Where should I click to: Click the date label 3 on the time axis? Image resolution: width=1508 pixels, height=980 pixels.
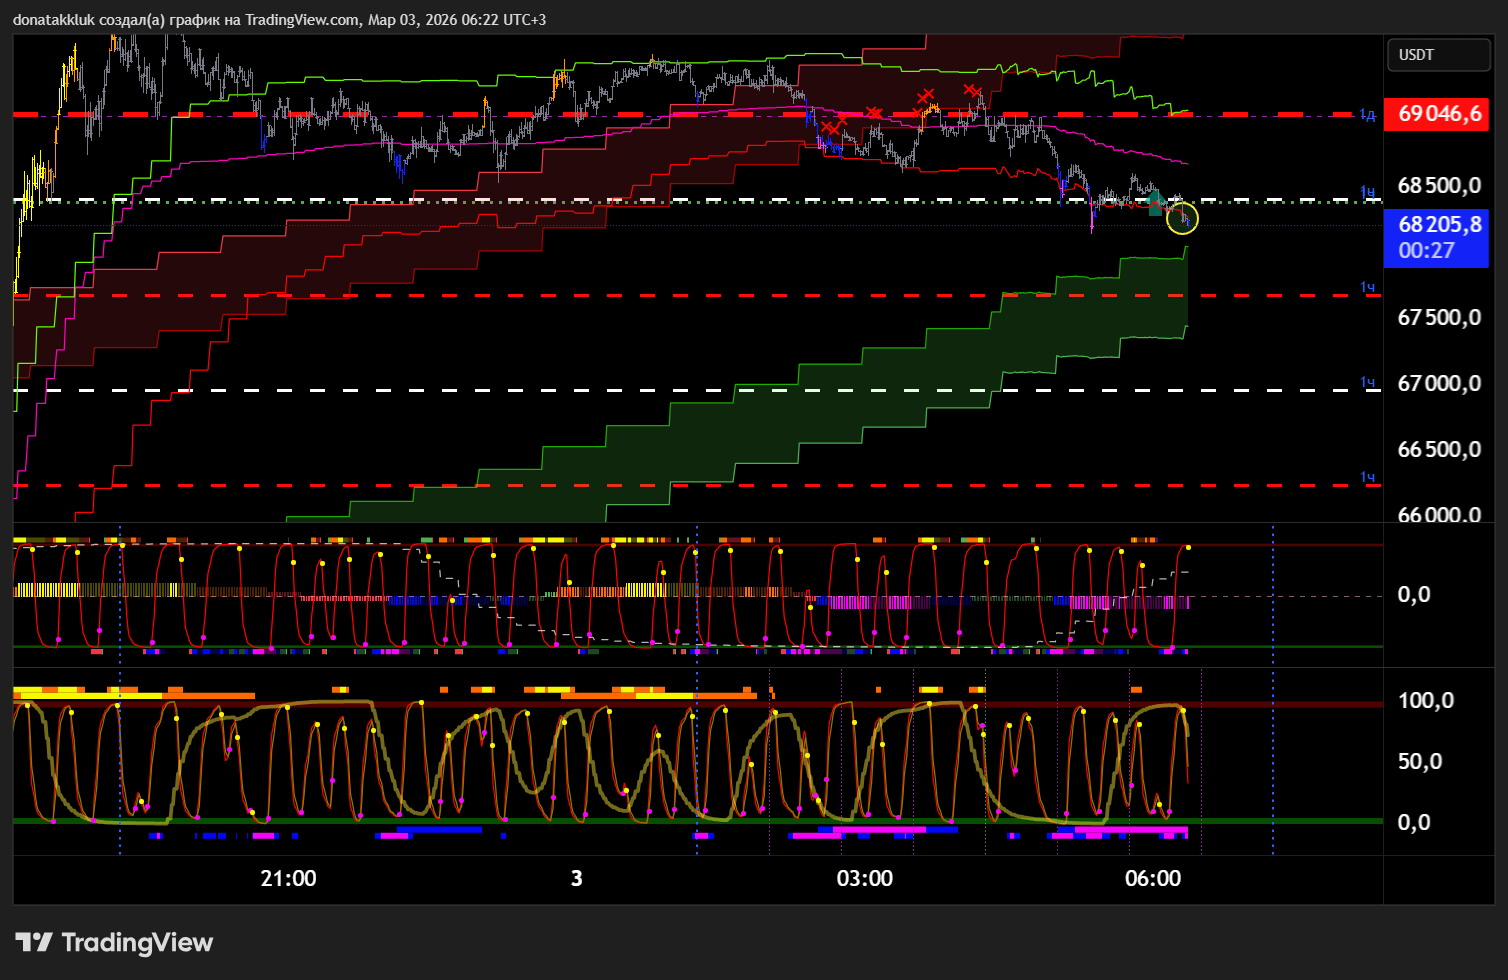click(576, 879)
